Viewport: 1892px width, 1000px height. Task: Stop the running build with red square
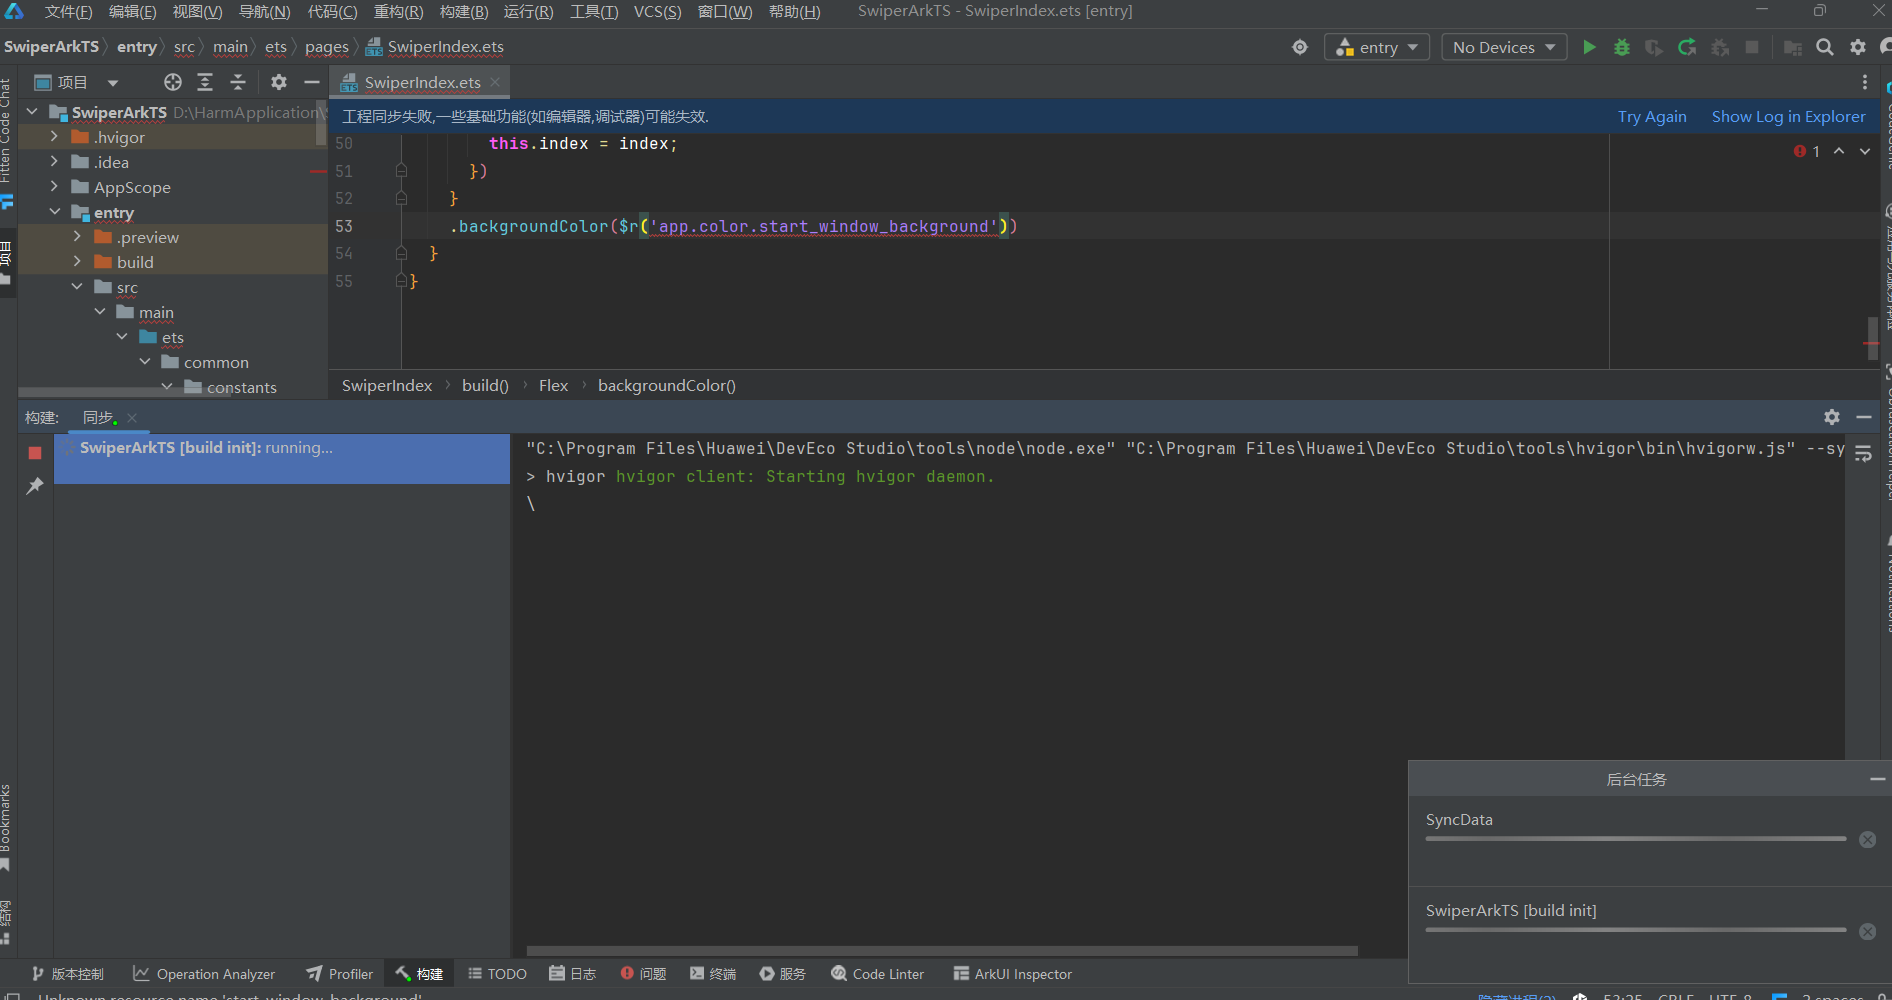[35, 453]
